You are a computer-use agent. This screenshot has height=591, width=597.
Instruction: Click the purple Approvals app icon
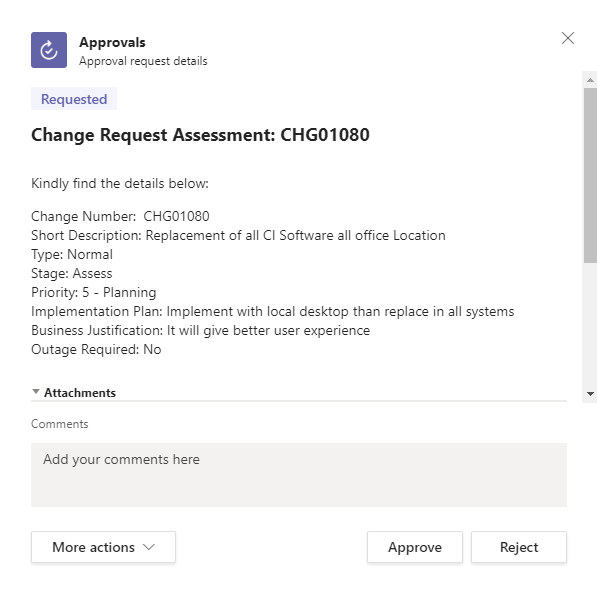click(x=49, y=50)
